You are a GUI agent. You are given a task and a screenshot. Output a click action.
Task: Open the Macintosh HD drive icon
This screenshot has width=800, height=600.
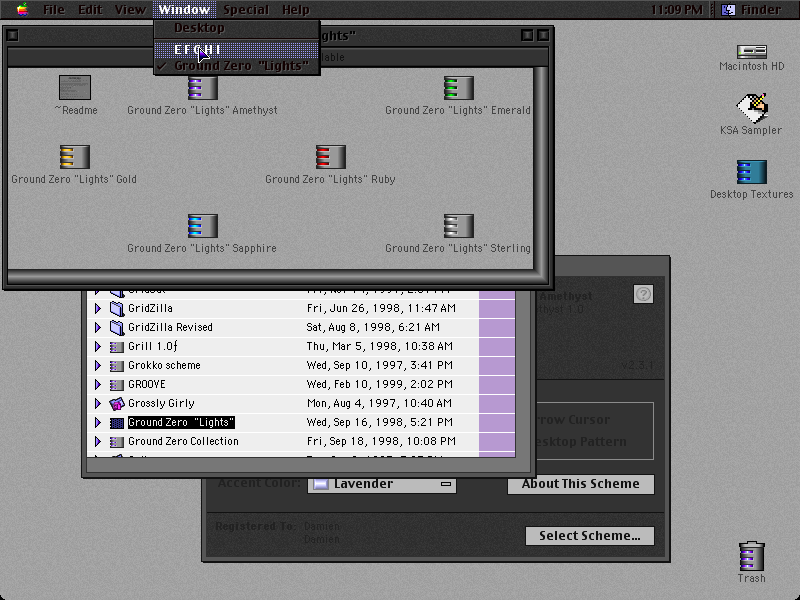[x=752, y=51]
